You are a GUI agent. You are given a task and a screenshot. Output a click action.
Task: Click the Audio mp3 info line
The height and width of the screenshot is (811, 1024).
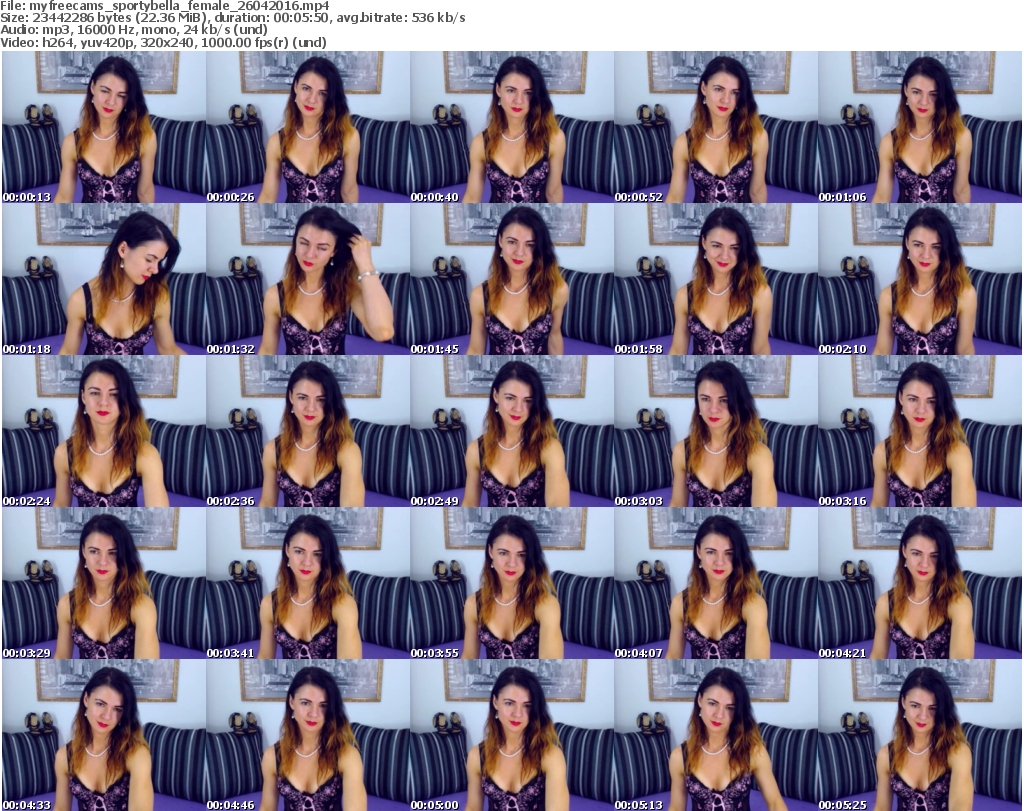point(134,30)
